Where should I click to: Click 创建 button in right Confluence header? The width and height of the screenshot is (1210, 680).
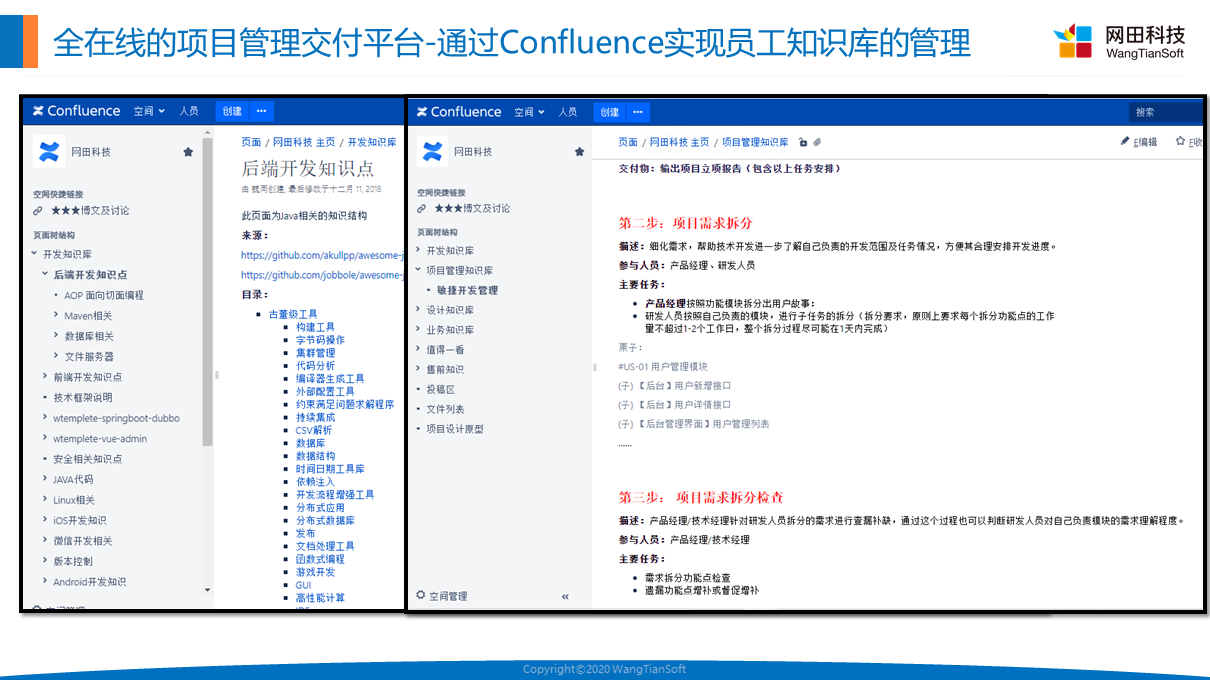pyautogui.click(x=610, y=112)
